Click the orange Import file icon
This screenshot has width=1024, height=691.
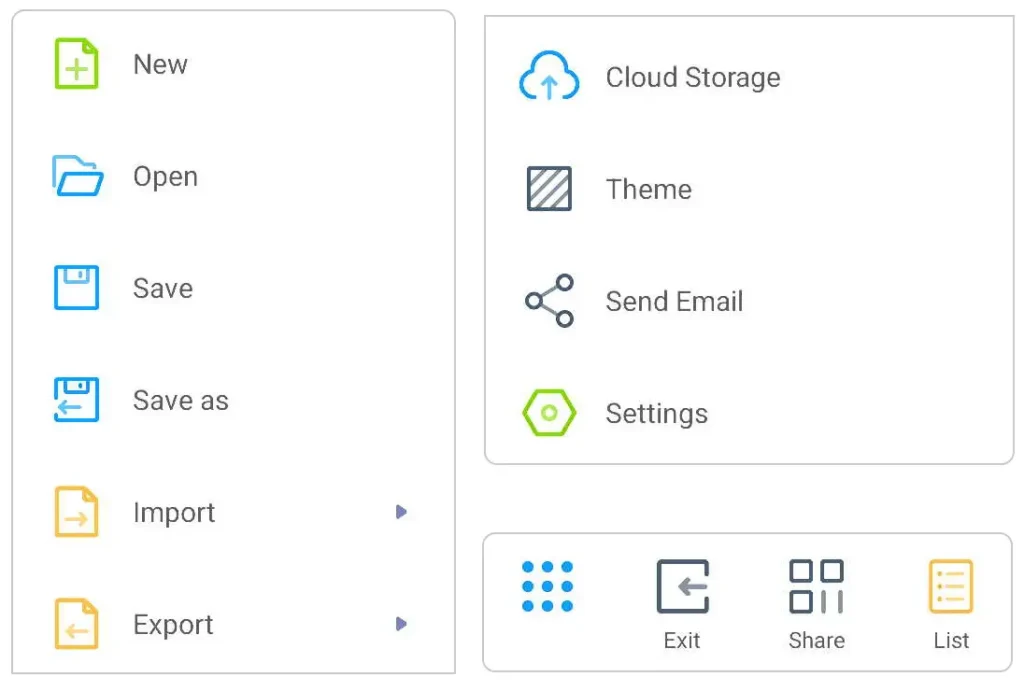pyautogui.click(x=76, y=512)
